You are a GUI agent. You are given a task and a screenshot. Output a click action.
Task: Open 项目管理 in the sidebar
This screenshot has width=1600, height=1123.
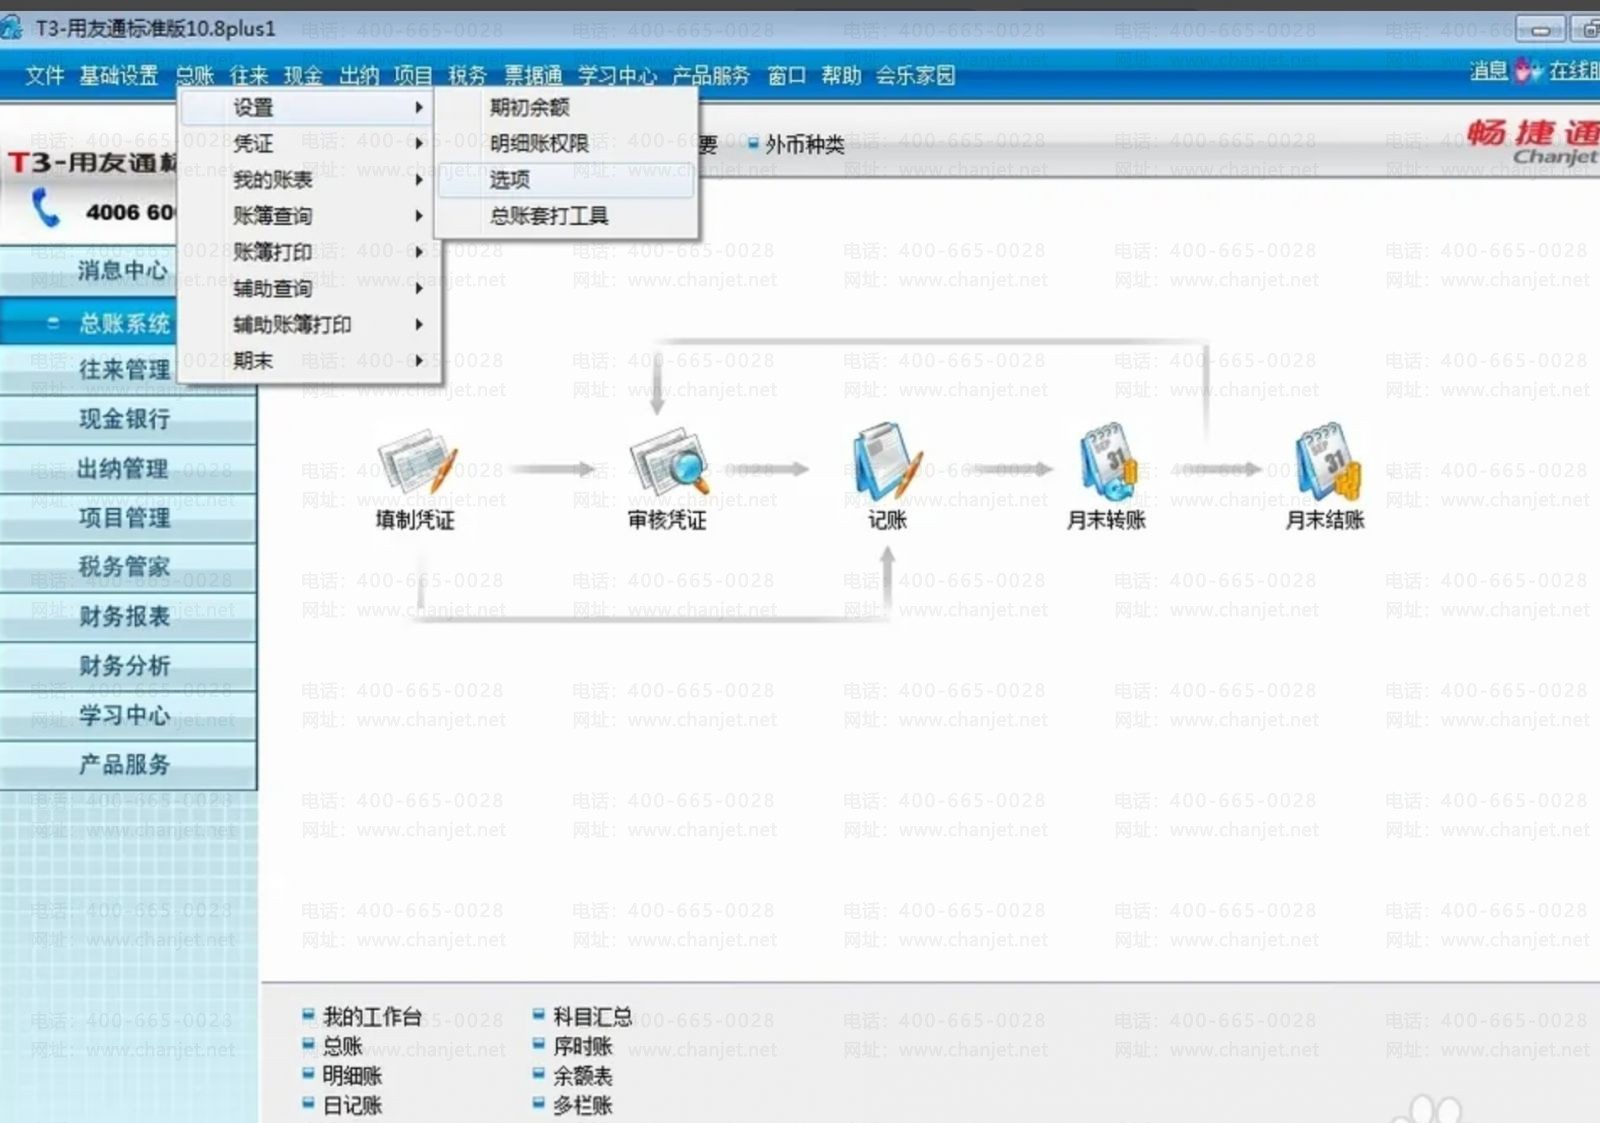tap(128, 517)
